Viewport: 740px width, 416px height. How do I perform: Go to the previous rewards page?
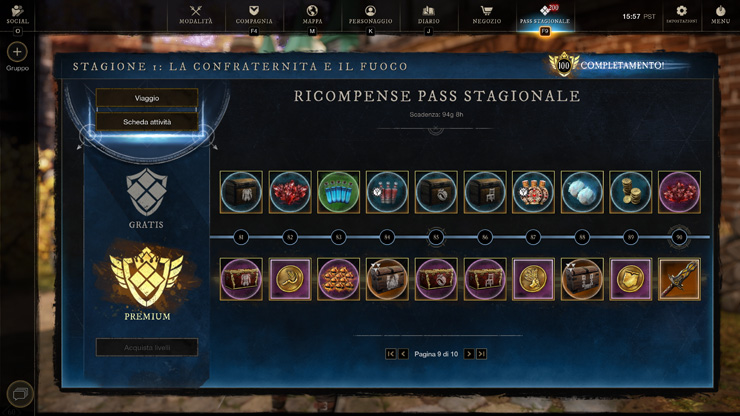pyautogui.click(x=403, y=354)
